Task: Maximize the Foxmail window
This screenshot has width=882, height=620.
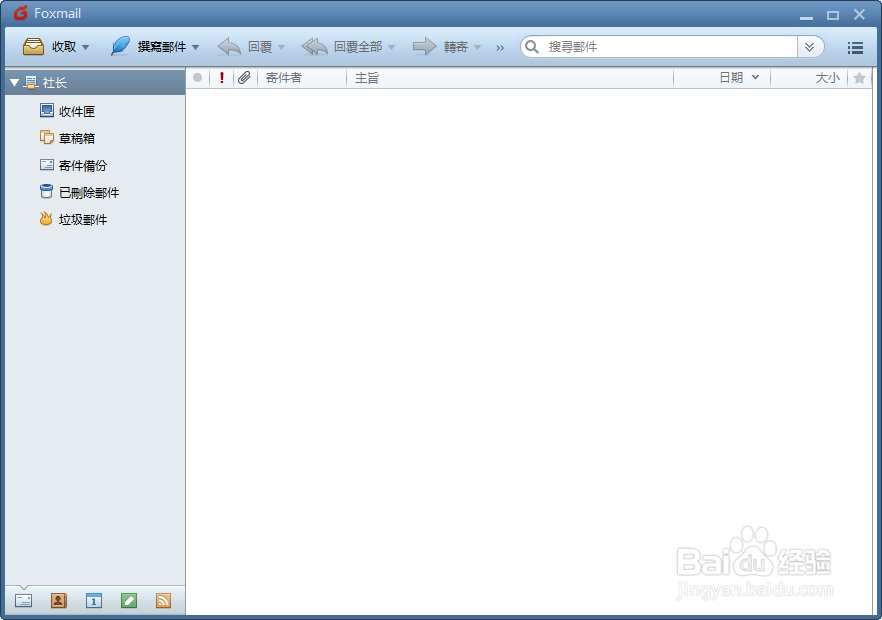Action: coord(833,16)
